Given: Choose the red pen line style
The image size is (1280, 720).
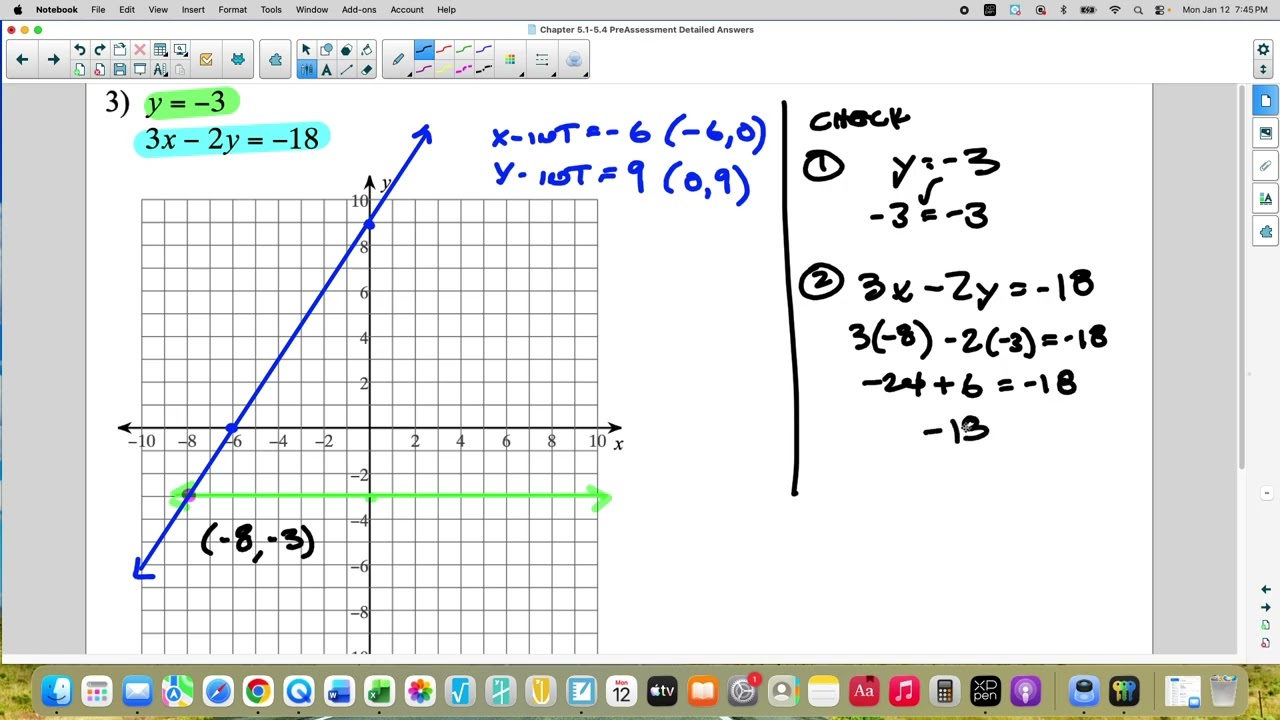Looking at the screenshot, I should click(x=444, y=50).
